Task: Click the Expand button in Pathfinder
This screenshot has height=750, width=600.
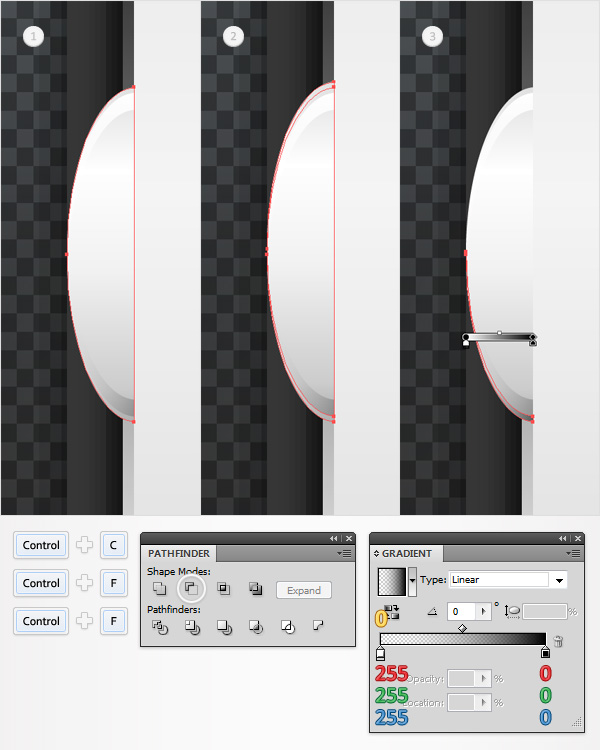Action: coord(304,590)
